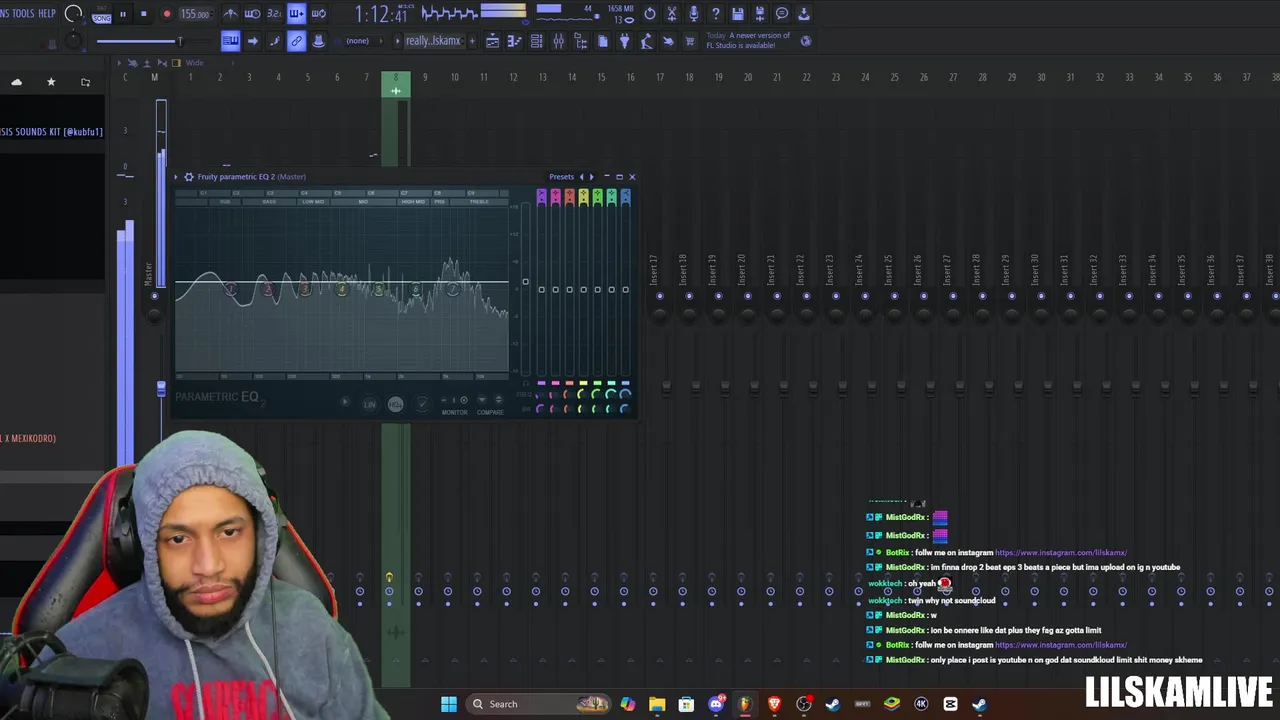
Task: Click the stop button in transport
Action: pyautogui.click(x=144, y=14)
